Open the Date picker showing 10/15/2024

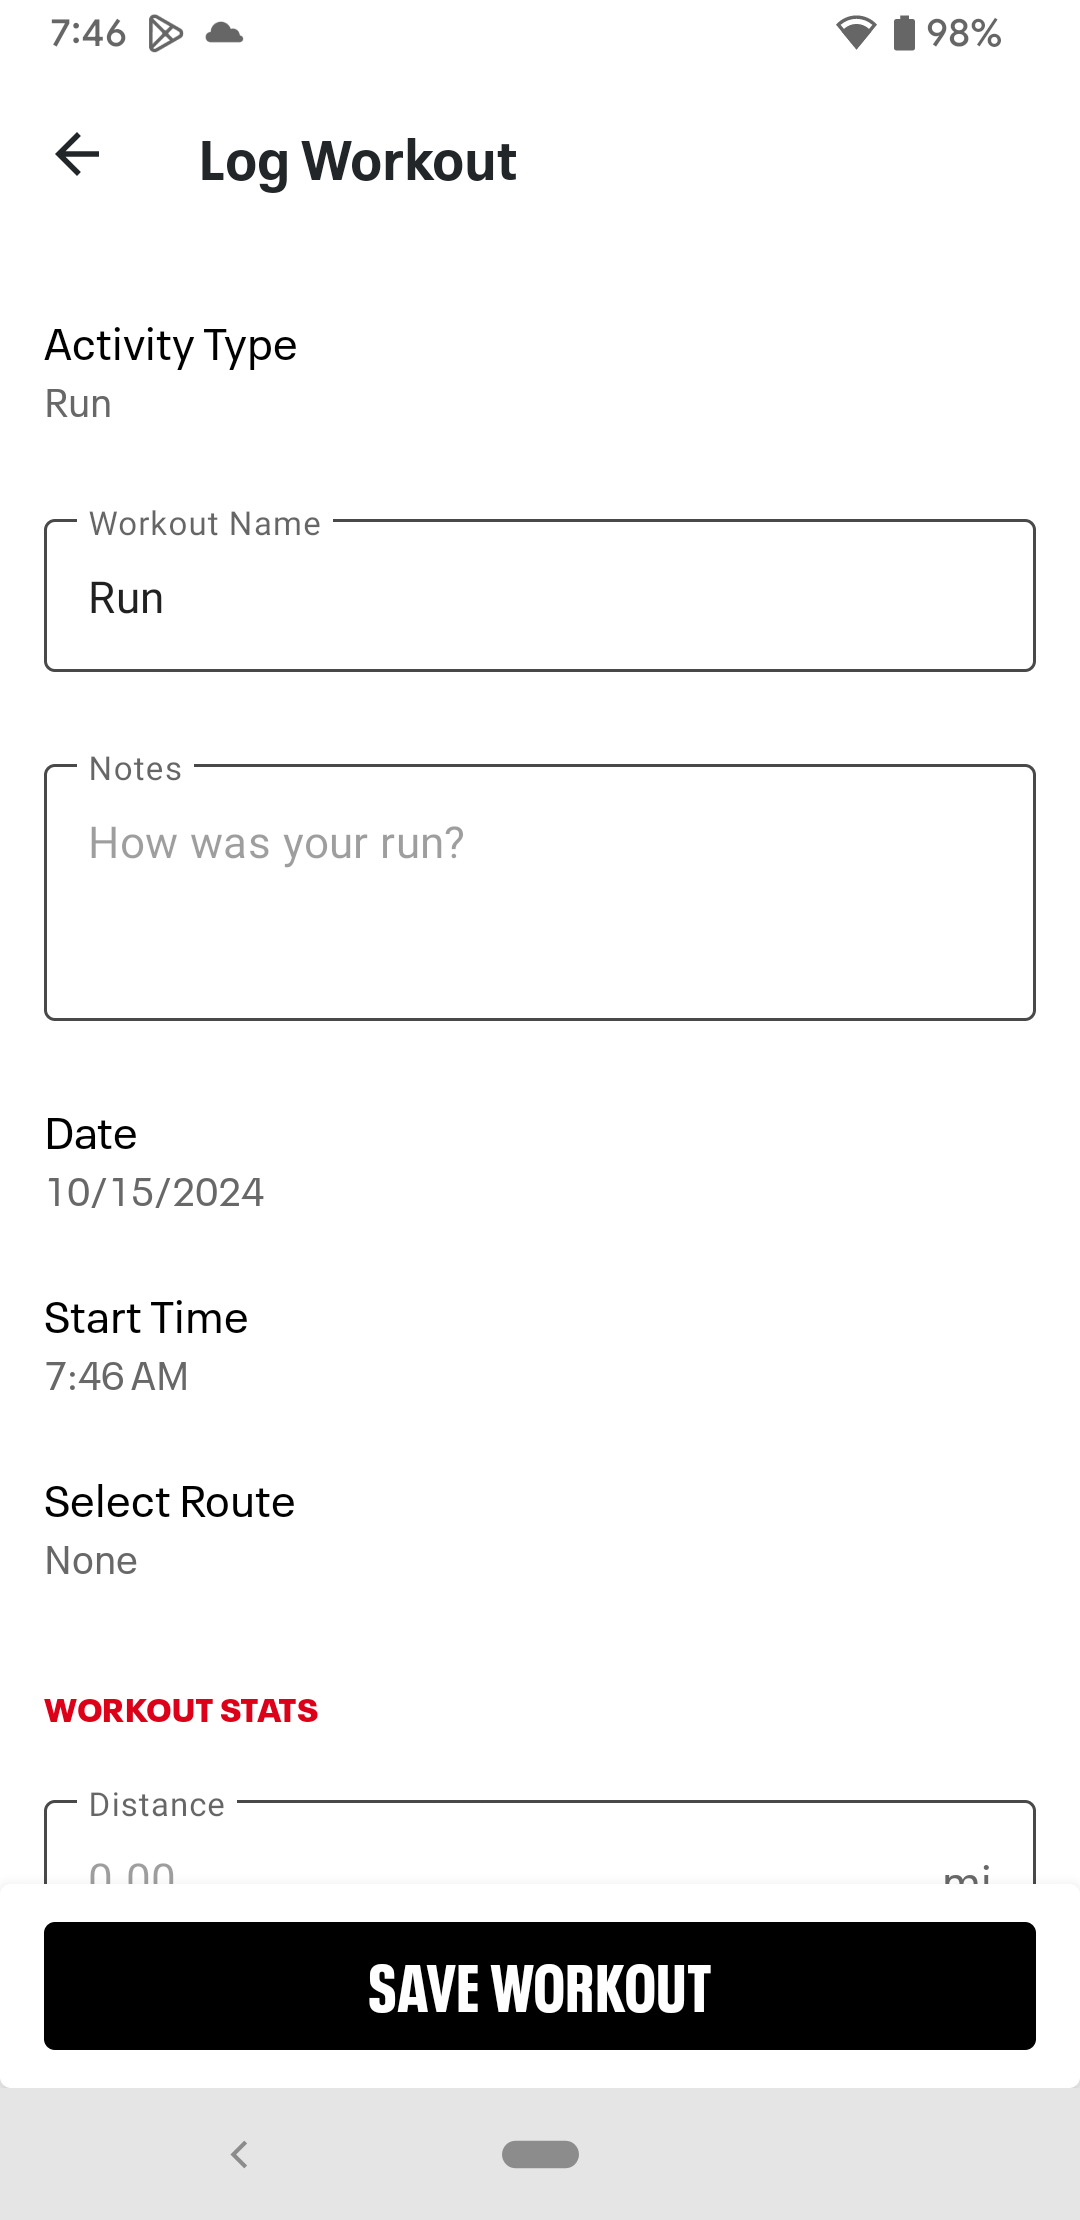coord(155,1163)
